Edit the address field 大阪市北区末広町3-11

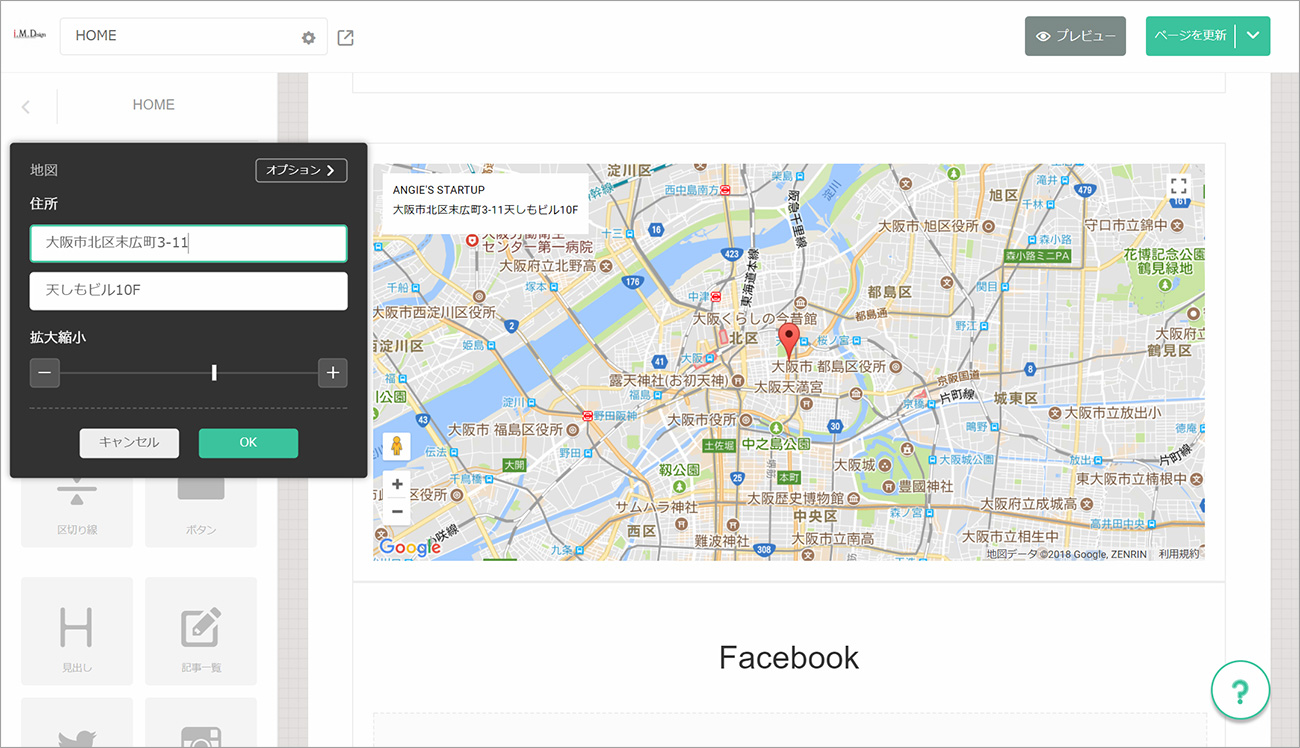click(189, 243)
